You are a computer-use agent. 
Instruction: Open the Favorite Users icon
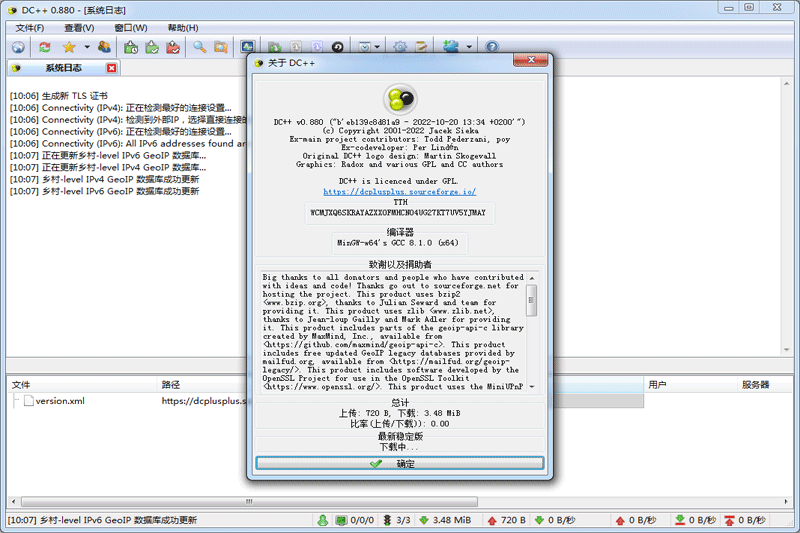click(x=104, y=47)
